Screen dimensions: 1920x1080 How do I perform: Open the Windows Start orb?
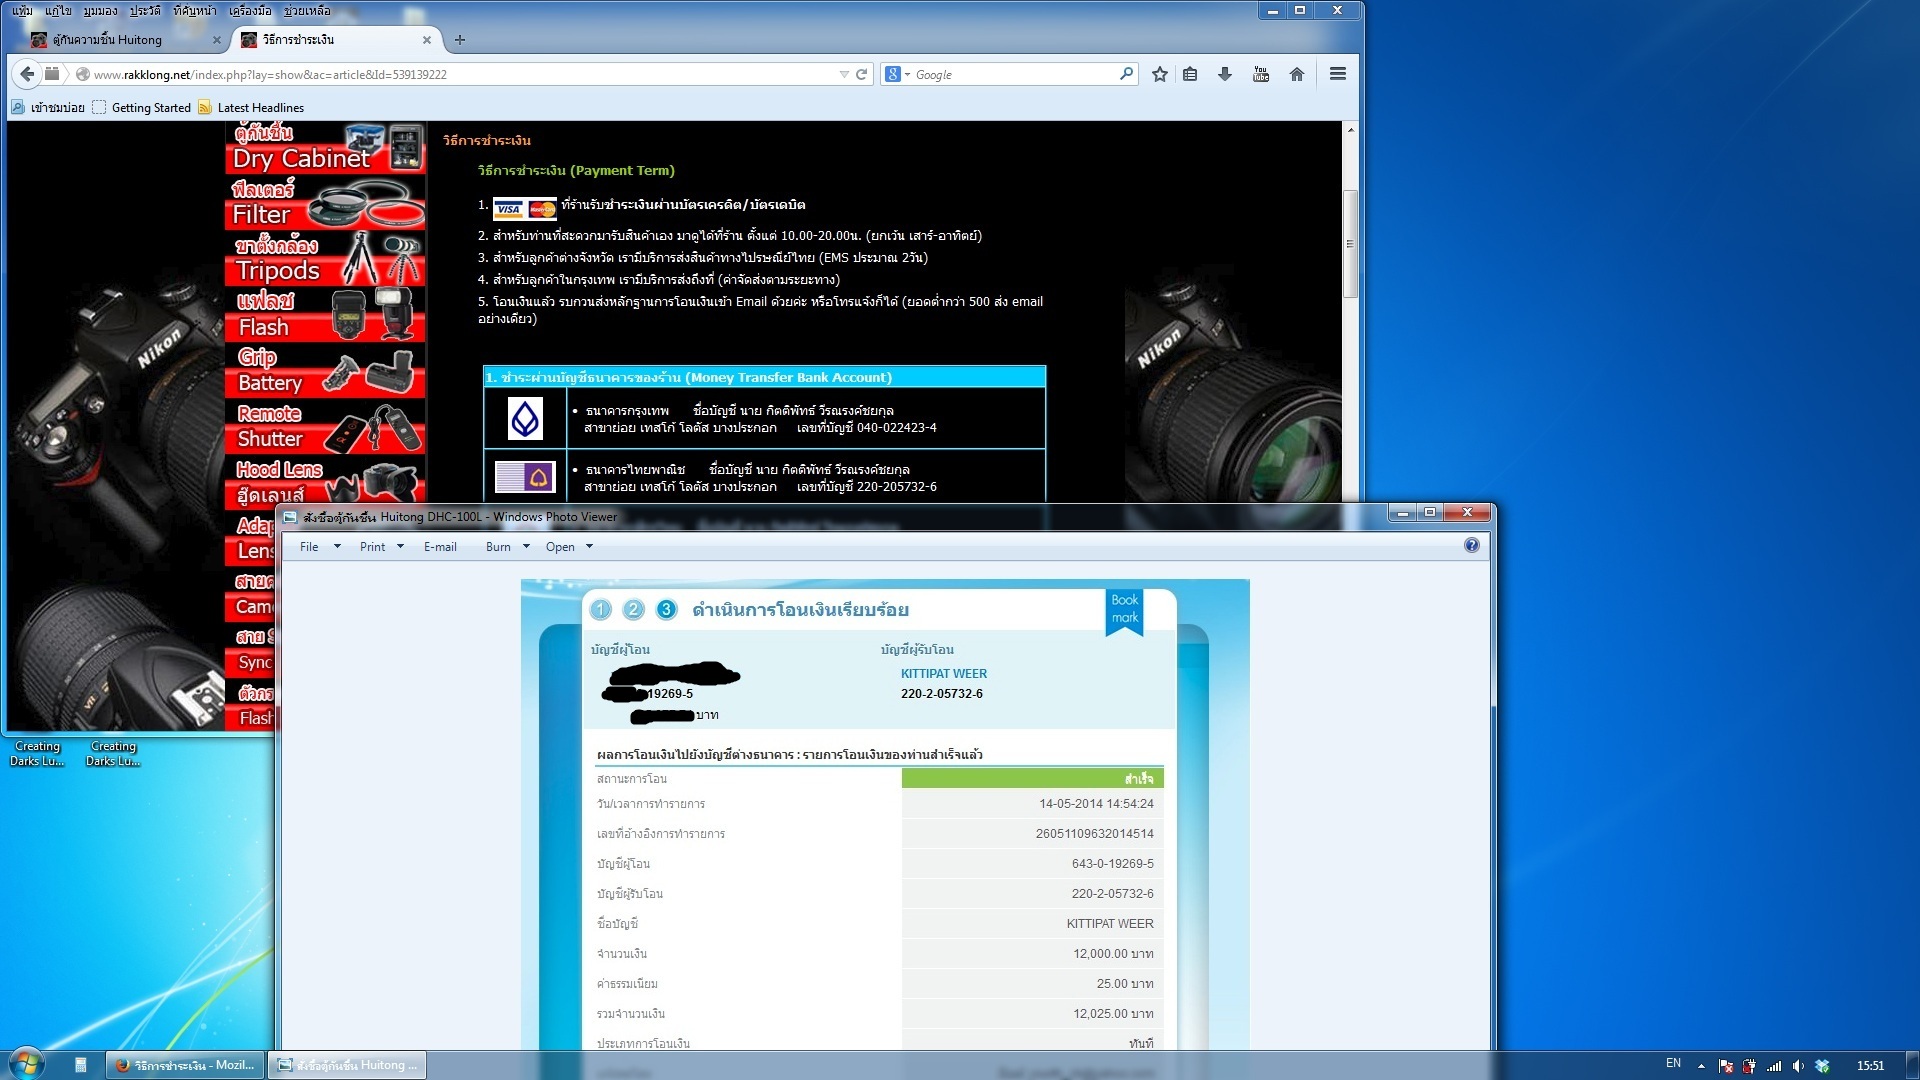coord(26,1064)
